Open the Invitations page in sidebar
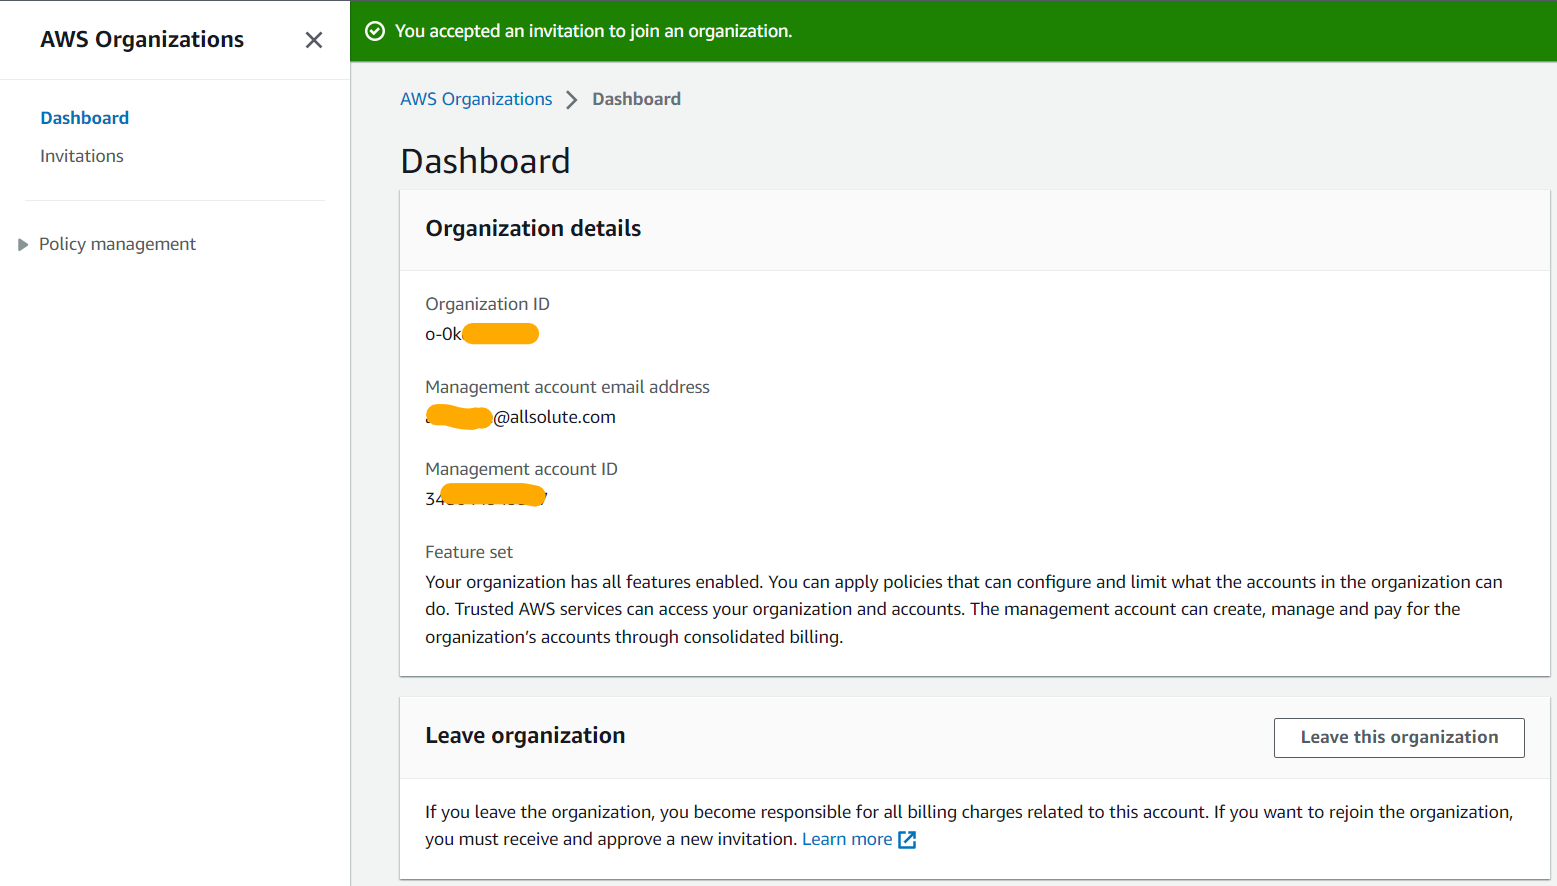The height and width of the screenshot is (886, 1557). click(x=82, y=156)
